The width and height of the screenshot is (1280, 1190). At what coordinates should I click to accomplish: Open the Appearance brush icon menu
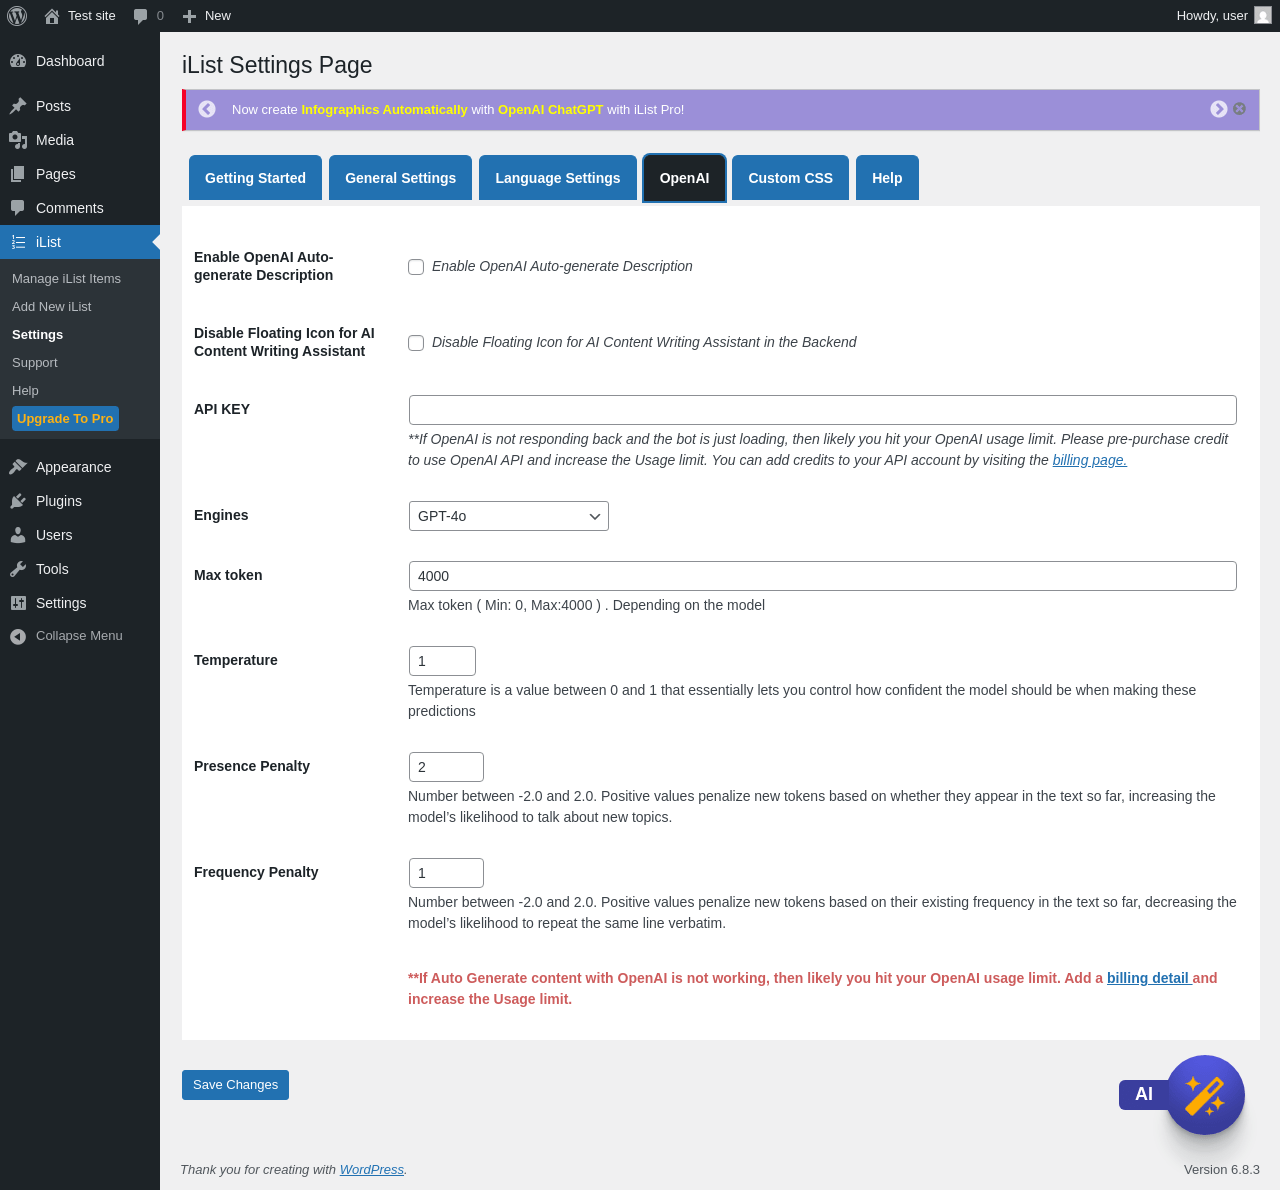[x=18, y=467]
